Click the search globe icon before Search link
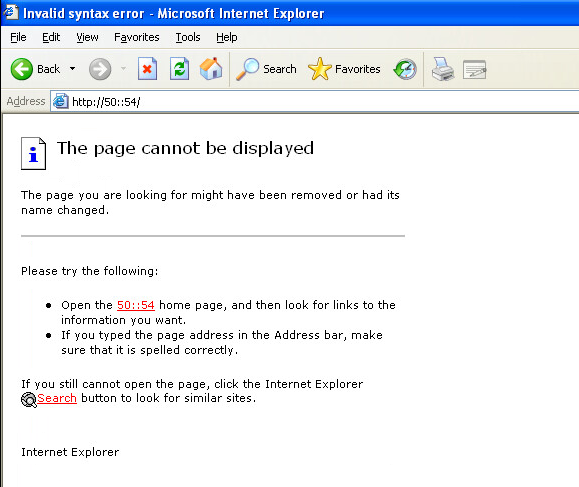The image size is (579, 487). coord(29,400)
